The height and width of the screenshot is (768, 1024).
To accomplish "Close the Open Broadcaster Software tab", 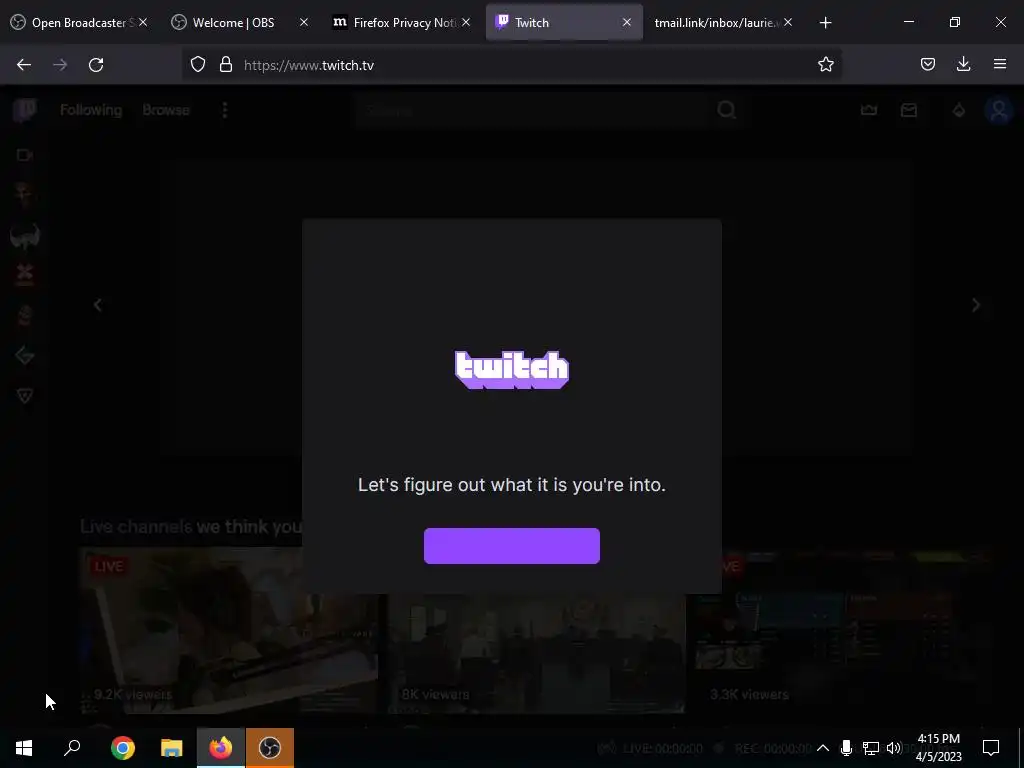I will click(x=143, y=22).
